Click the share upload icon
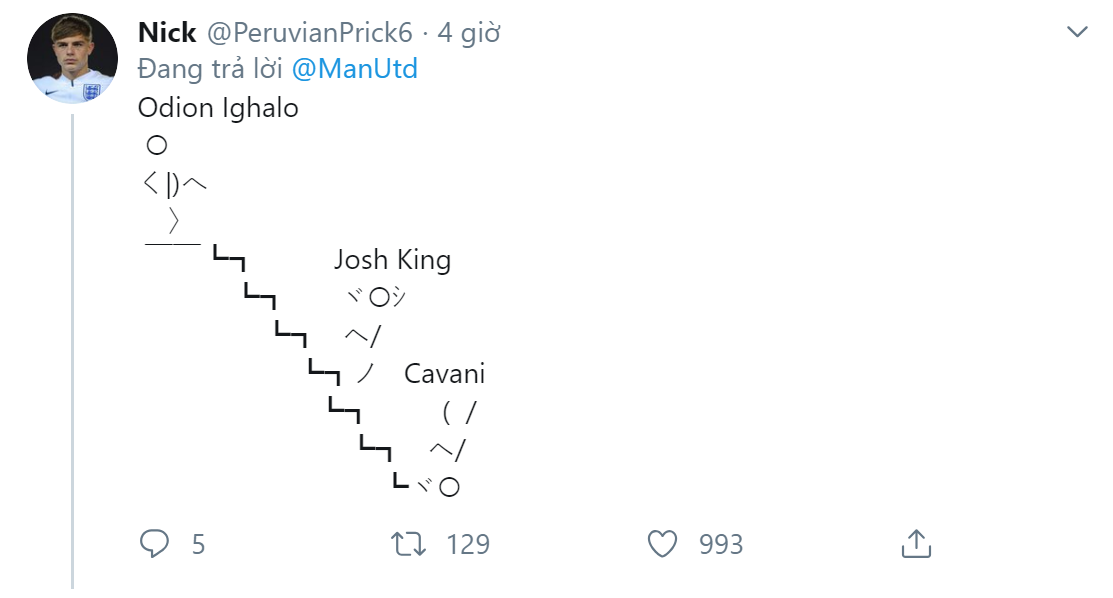Screen dimensions: 1113x598 [916, 543]
